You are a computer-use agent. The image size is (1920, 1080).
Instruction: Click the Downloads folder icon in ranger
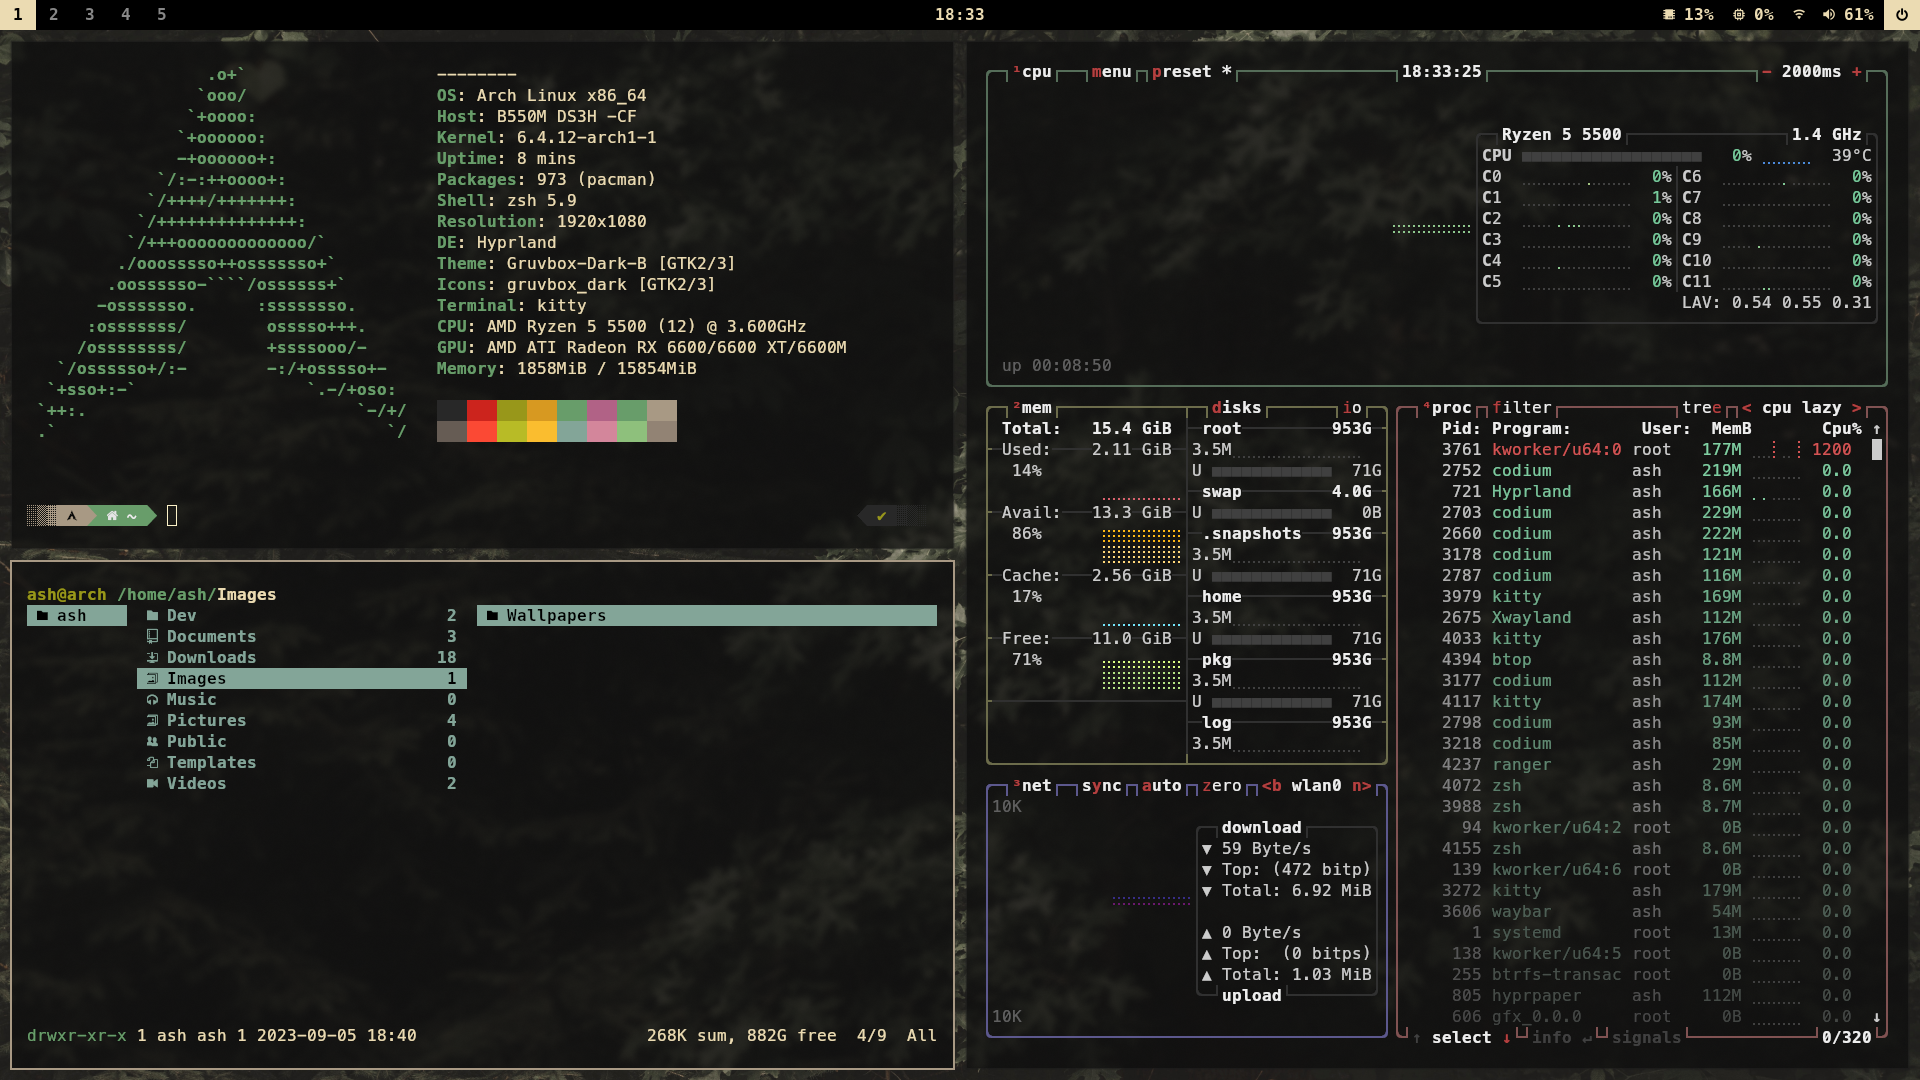152,658
